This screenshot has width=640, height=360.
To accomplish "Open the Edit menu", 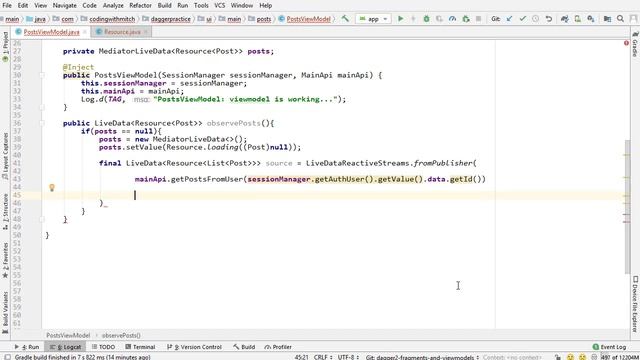I will (23, 6).
